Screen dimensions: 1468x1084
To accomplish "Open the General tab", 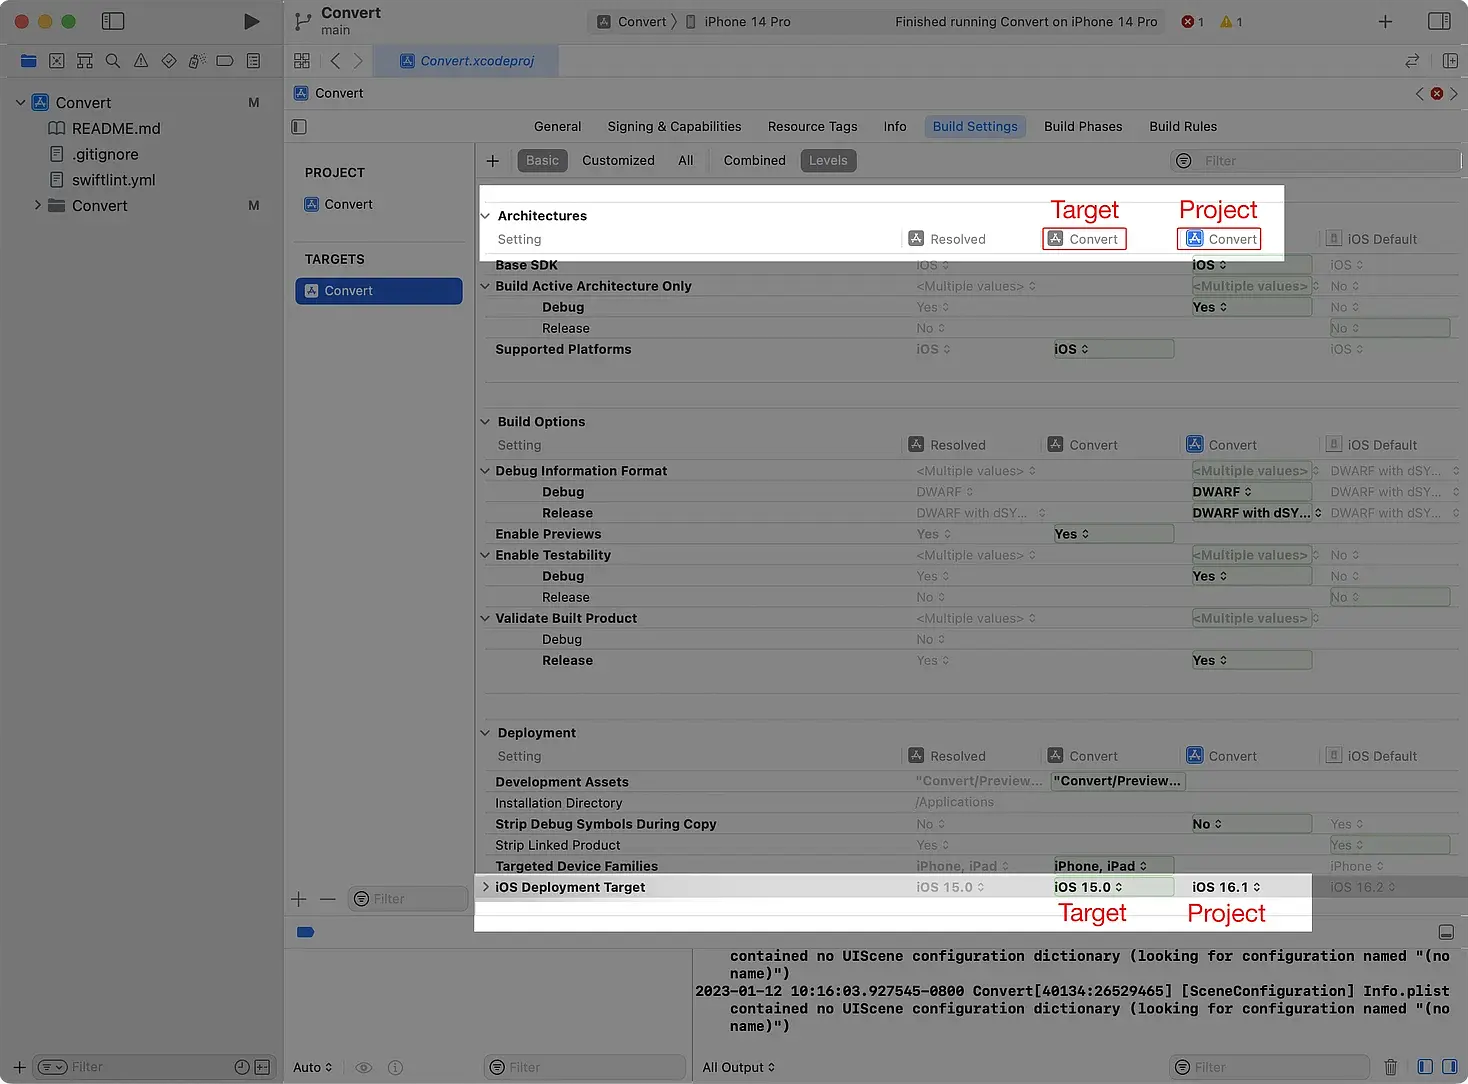I will [x=557, y=127].
